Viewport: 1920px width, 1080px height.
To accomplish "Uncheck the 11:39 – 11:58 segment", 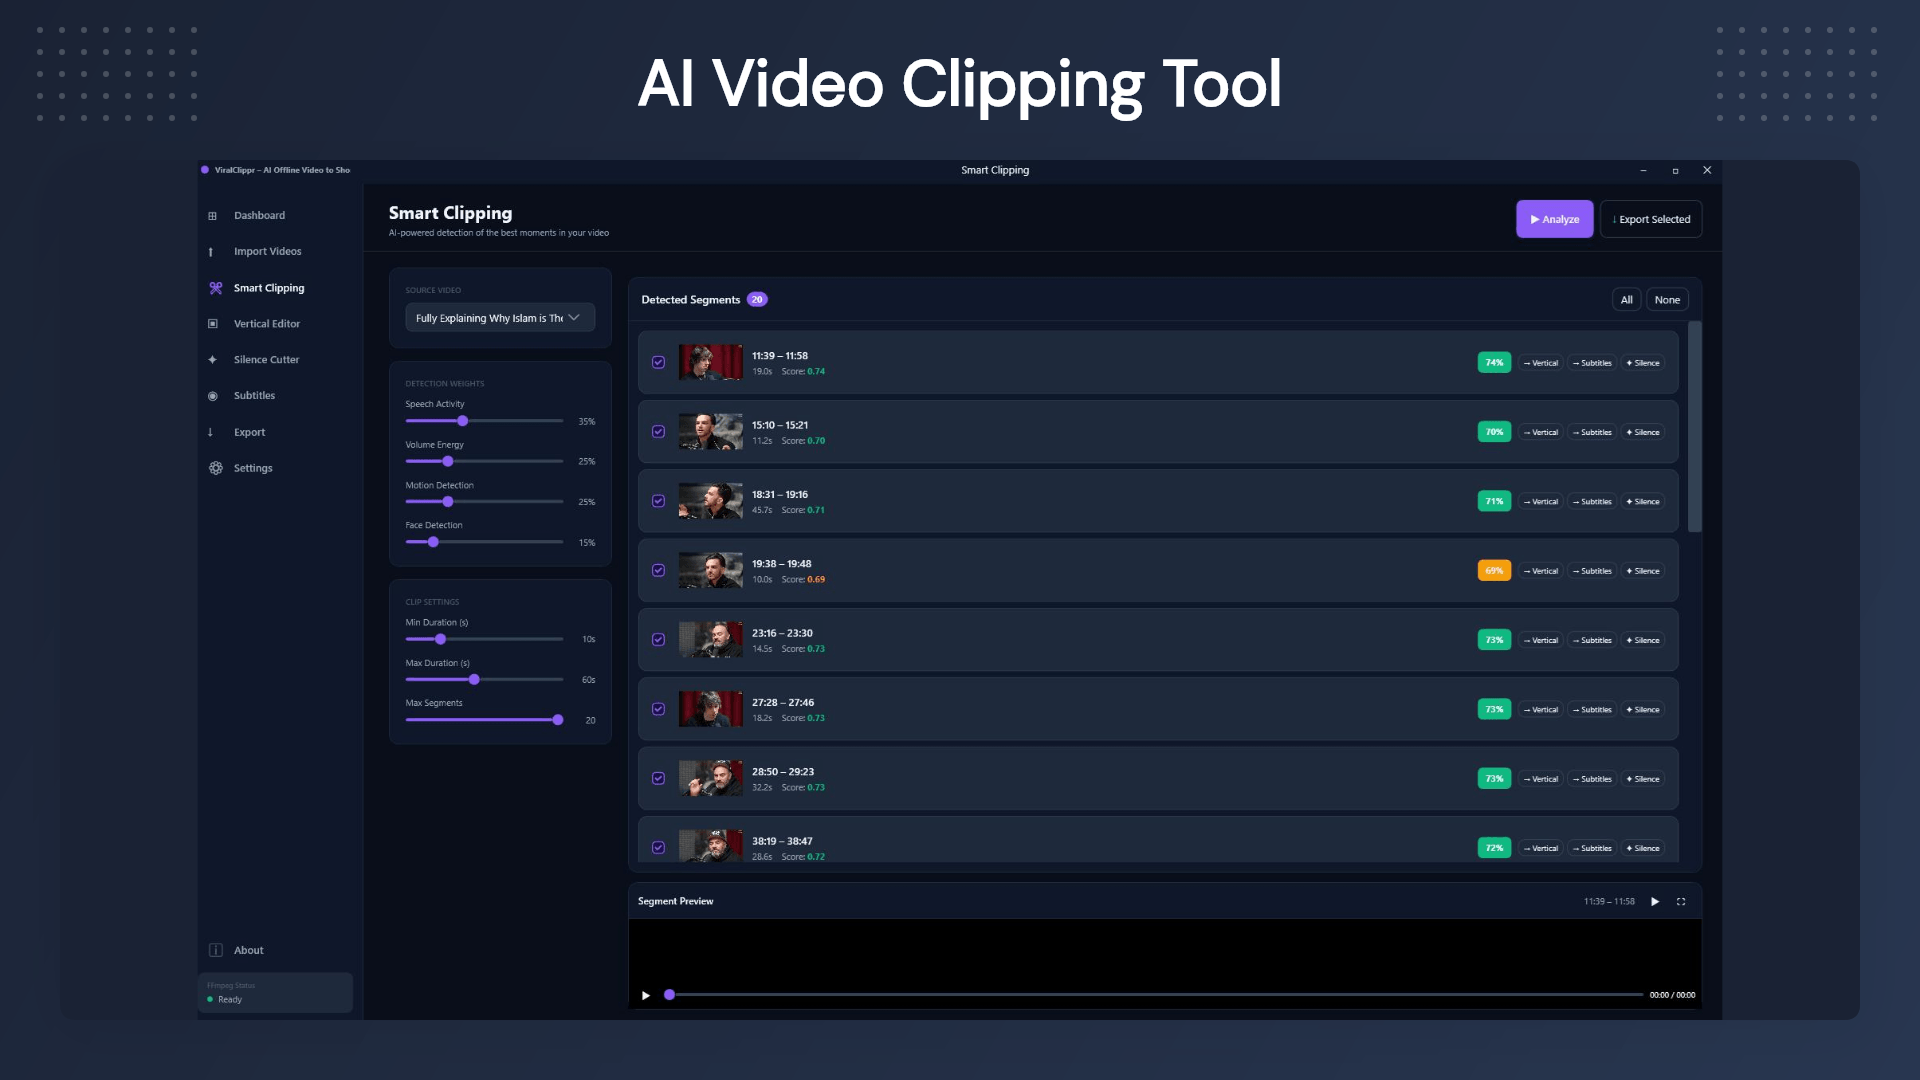I will pyautogui.click(x=658, y=362).
